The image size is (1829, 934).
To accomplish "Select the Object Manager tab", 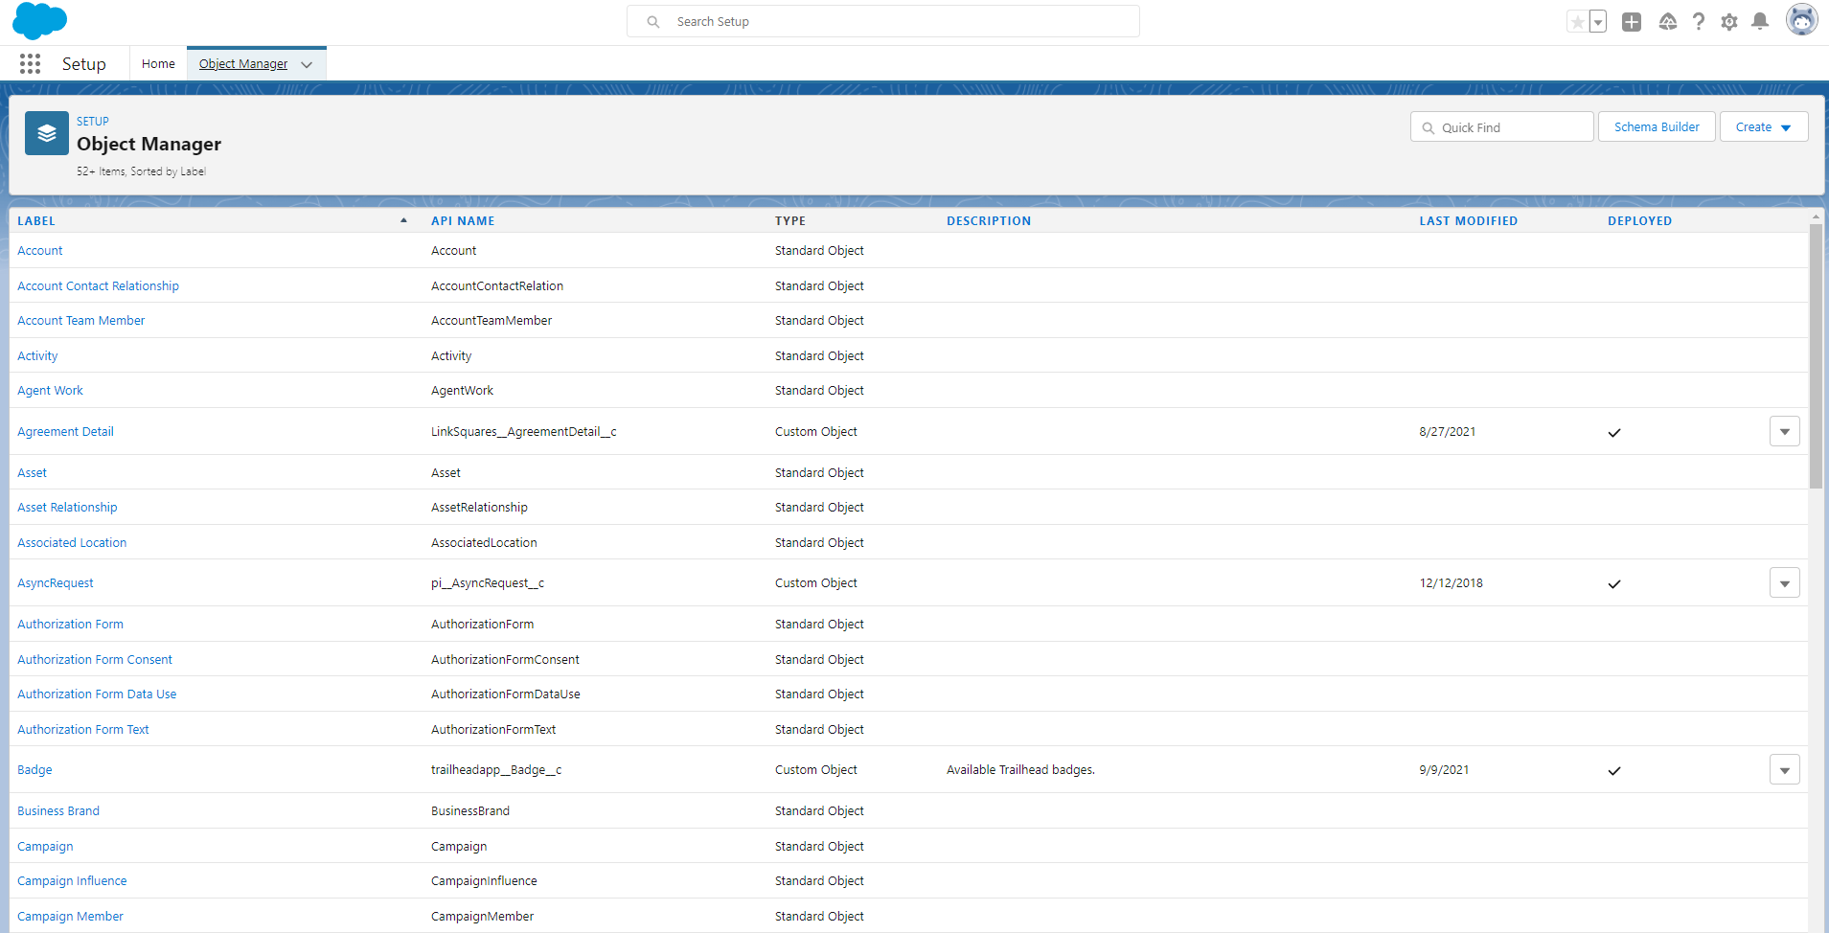I will 243,64.
